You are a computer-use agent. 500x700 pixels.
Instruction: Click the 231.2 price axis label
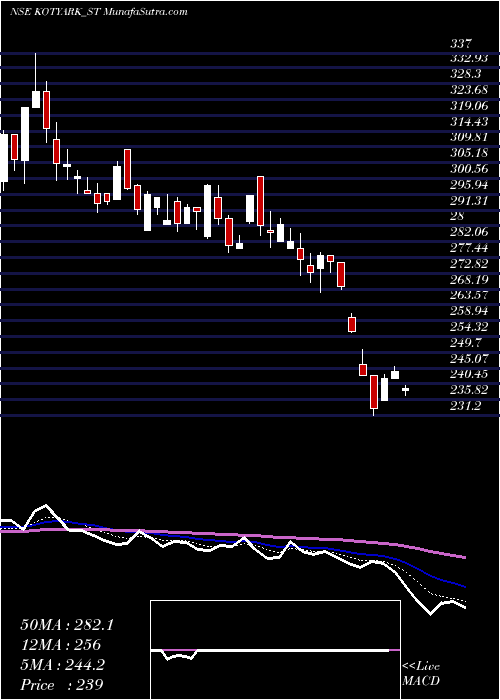click(468, 405)
